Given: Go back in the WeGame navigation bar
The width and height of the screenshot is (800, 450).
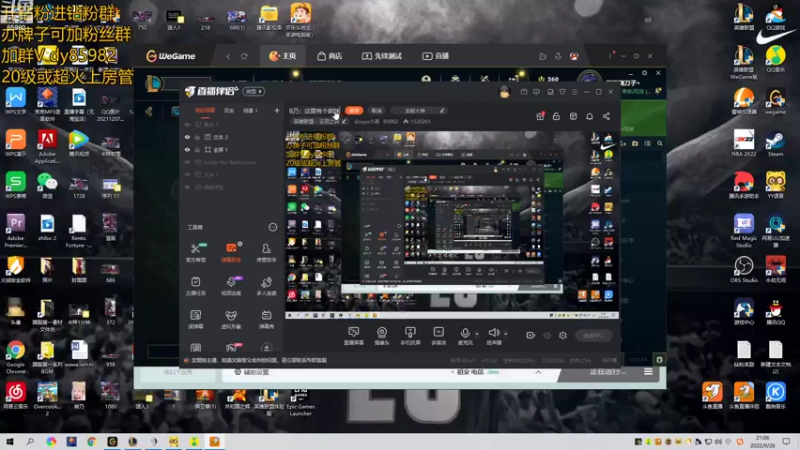Looking at the screenshot, I should tap(228, 56).
